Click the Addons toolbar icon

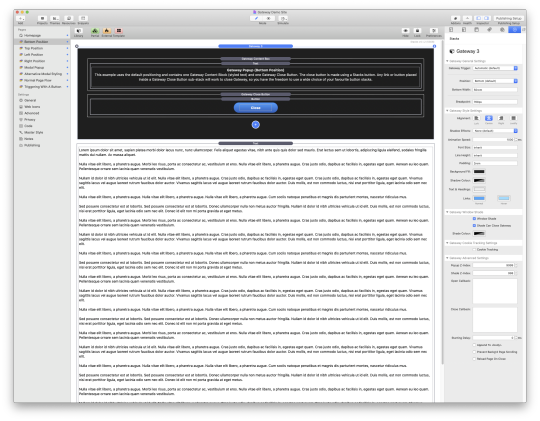(456, 19)
